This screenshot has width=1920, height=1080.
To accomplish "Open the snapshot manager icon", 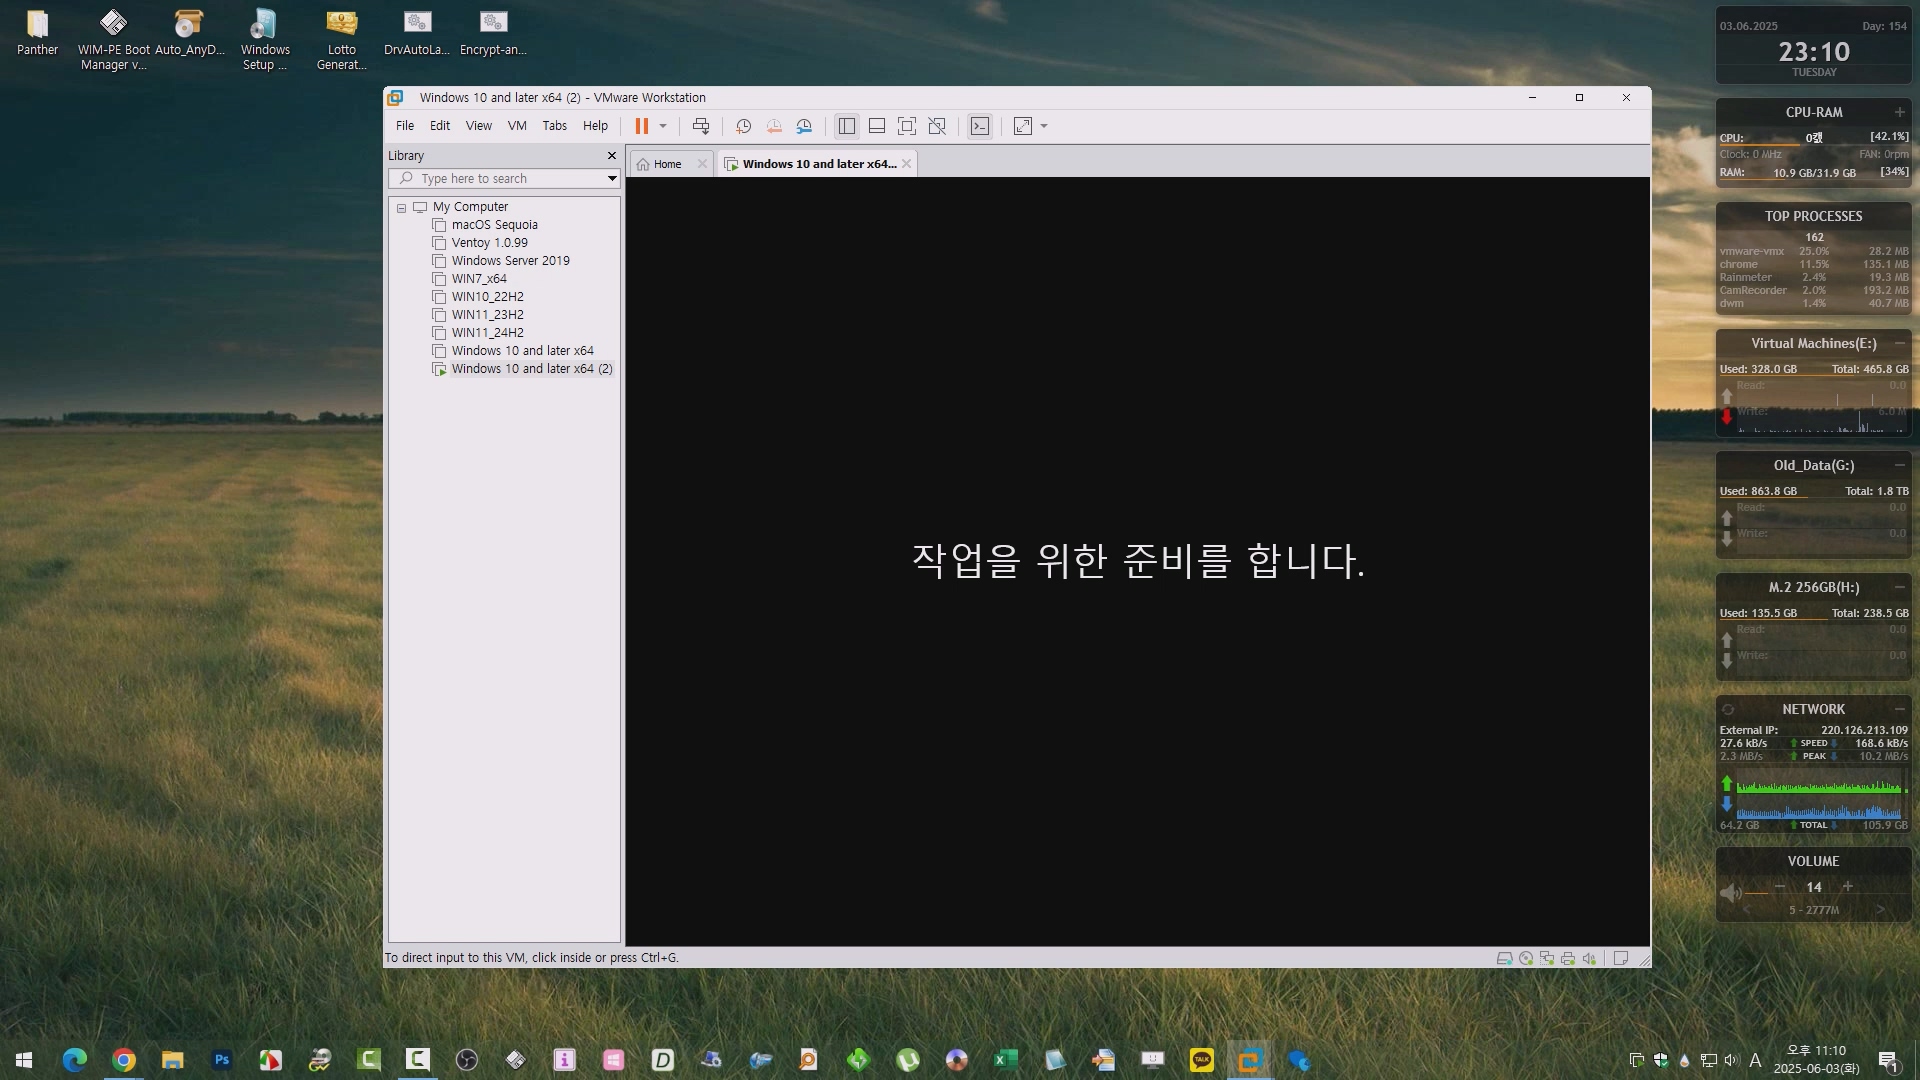I will (804, 126).
